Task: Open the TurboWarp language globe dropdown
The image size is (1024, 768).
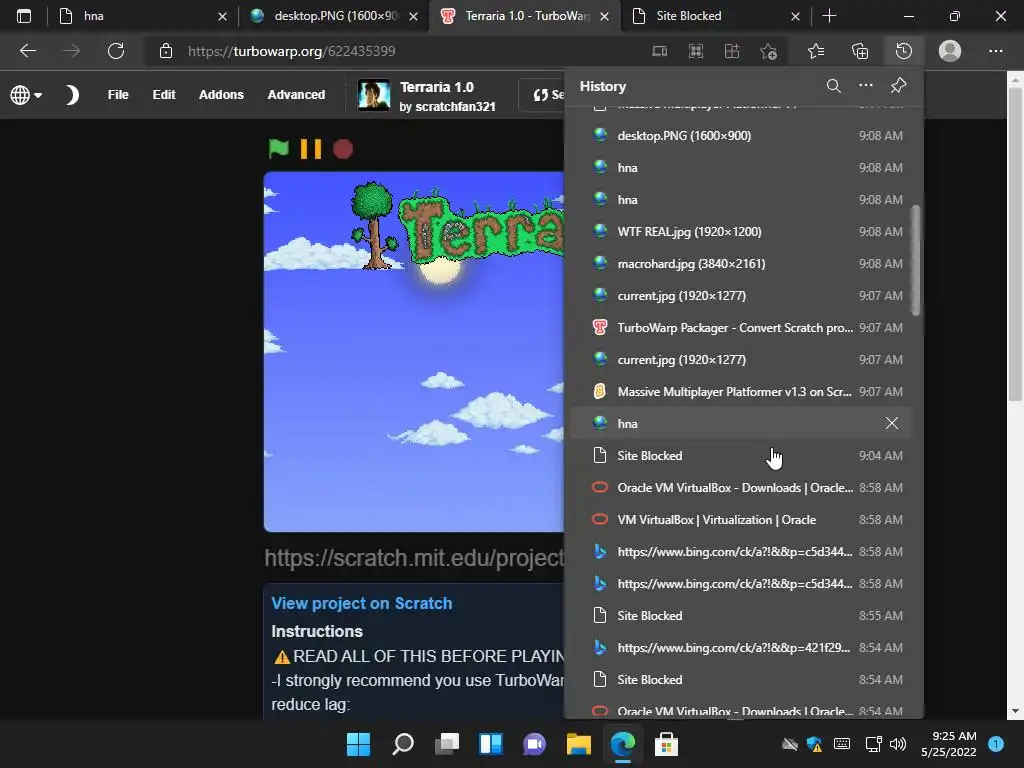Action: pyautogui.click(x=26, y=95)
